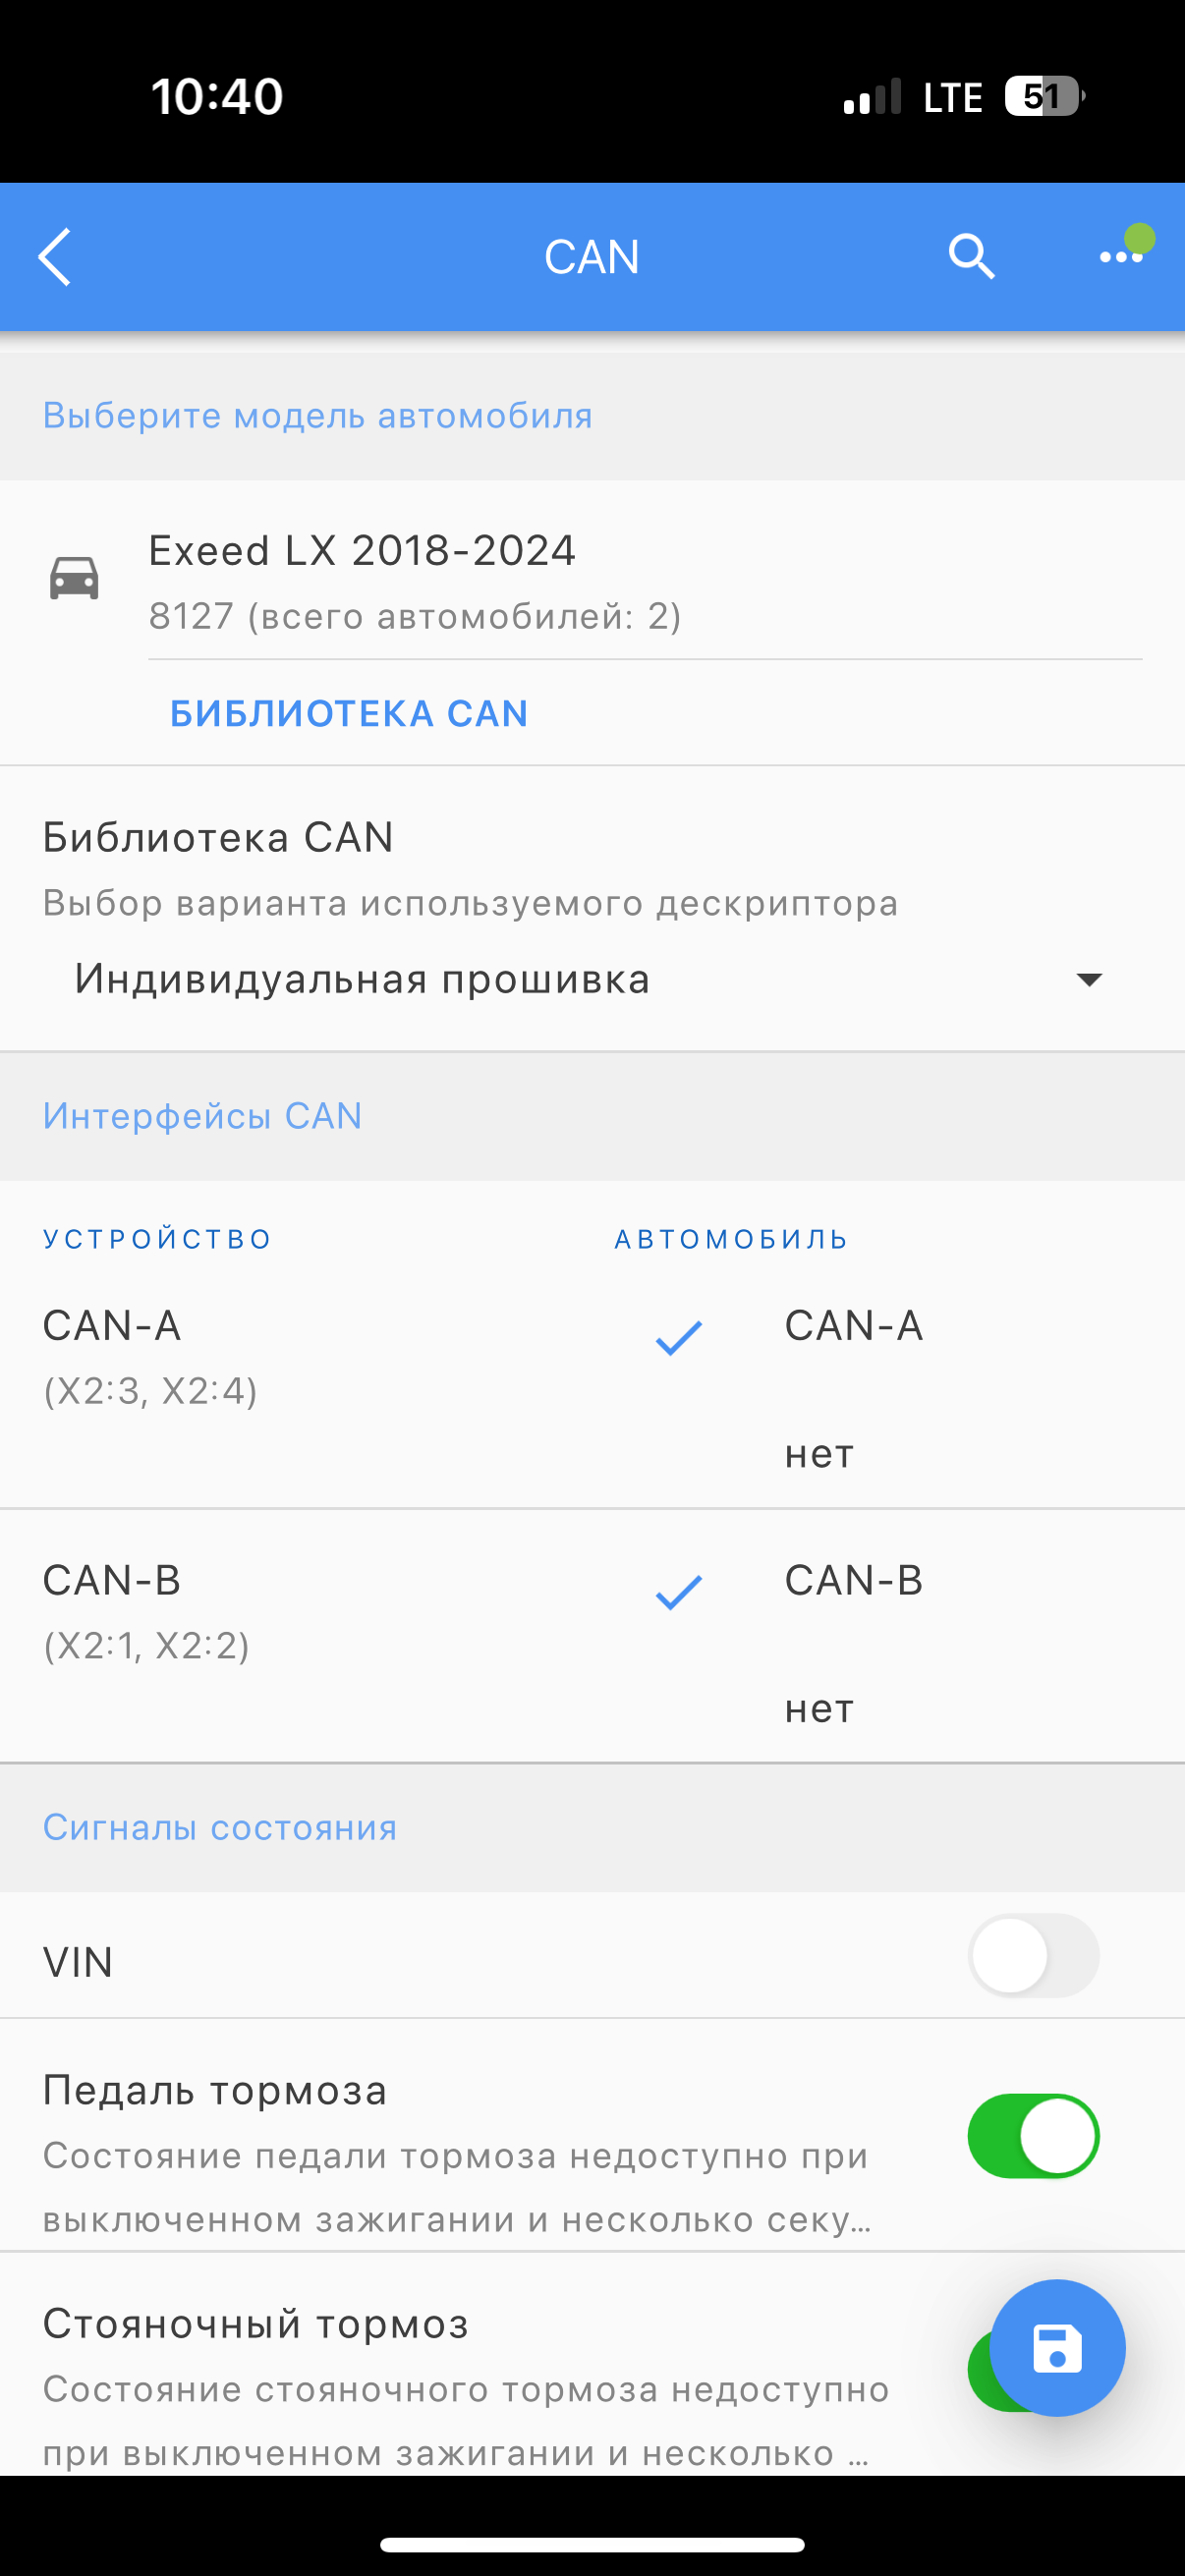This screenshot has width=1185, height=2576.
Task: Tap the CAN-A checkmark icon
Action: 679,1337
